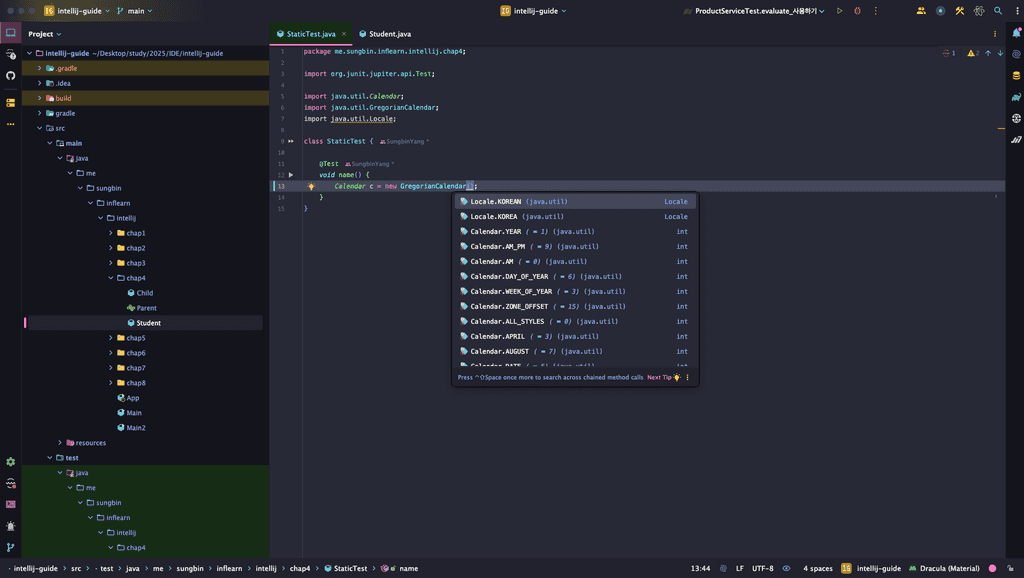Switch to Student.java tab
The height and width of the screenshot is (578, 1024).
point(385,34)
